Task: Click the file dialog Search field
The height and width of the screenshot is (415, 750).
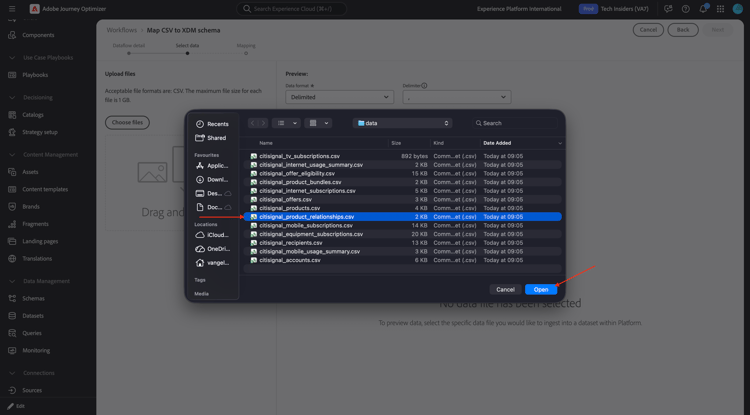Action: [x=515, y=123]
